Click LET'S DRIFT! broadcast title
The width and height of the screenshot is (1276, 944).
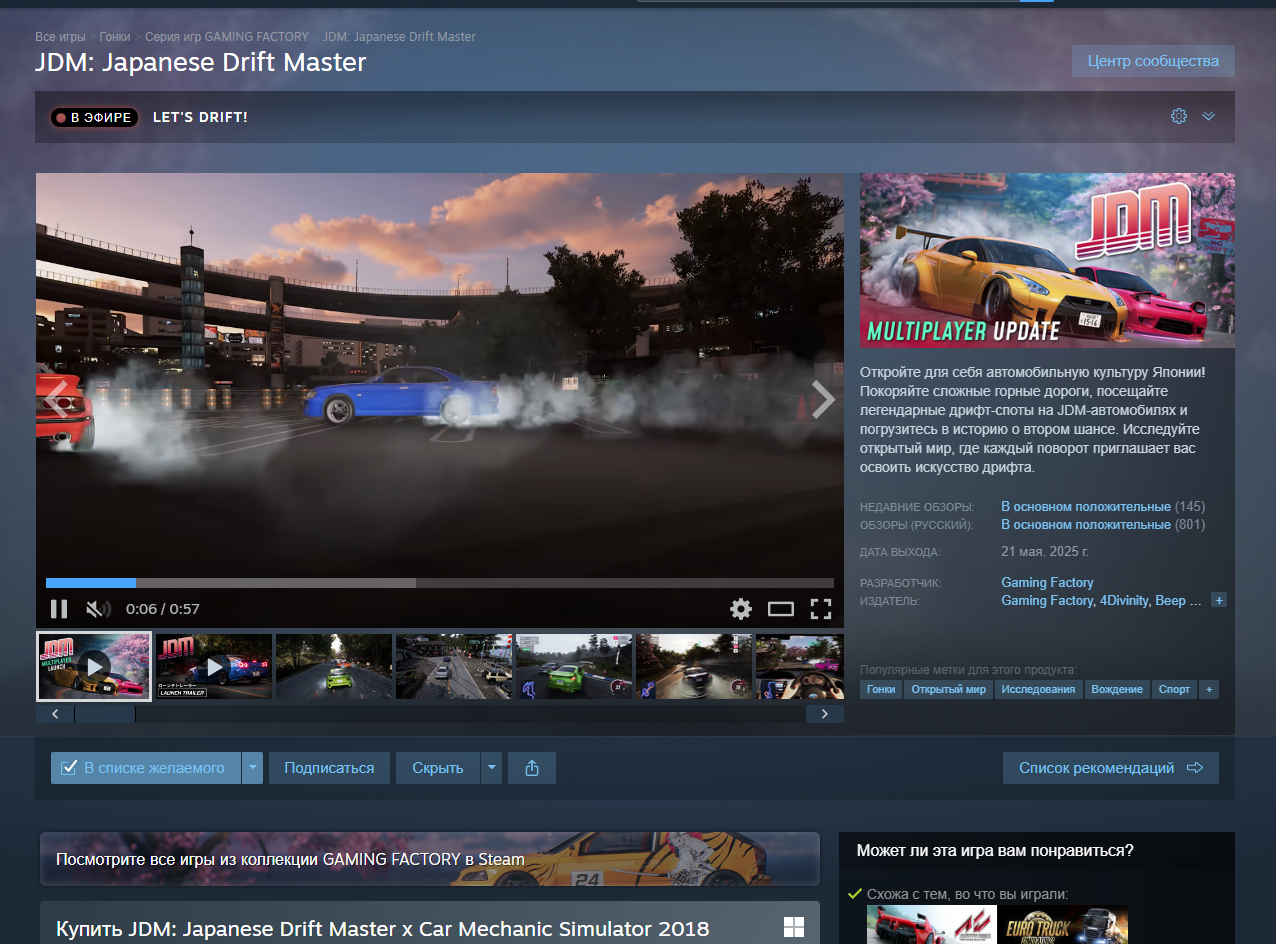[x=200, y=117]
